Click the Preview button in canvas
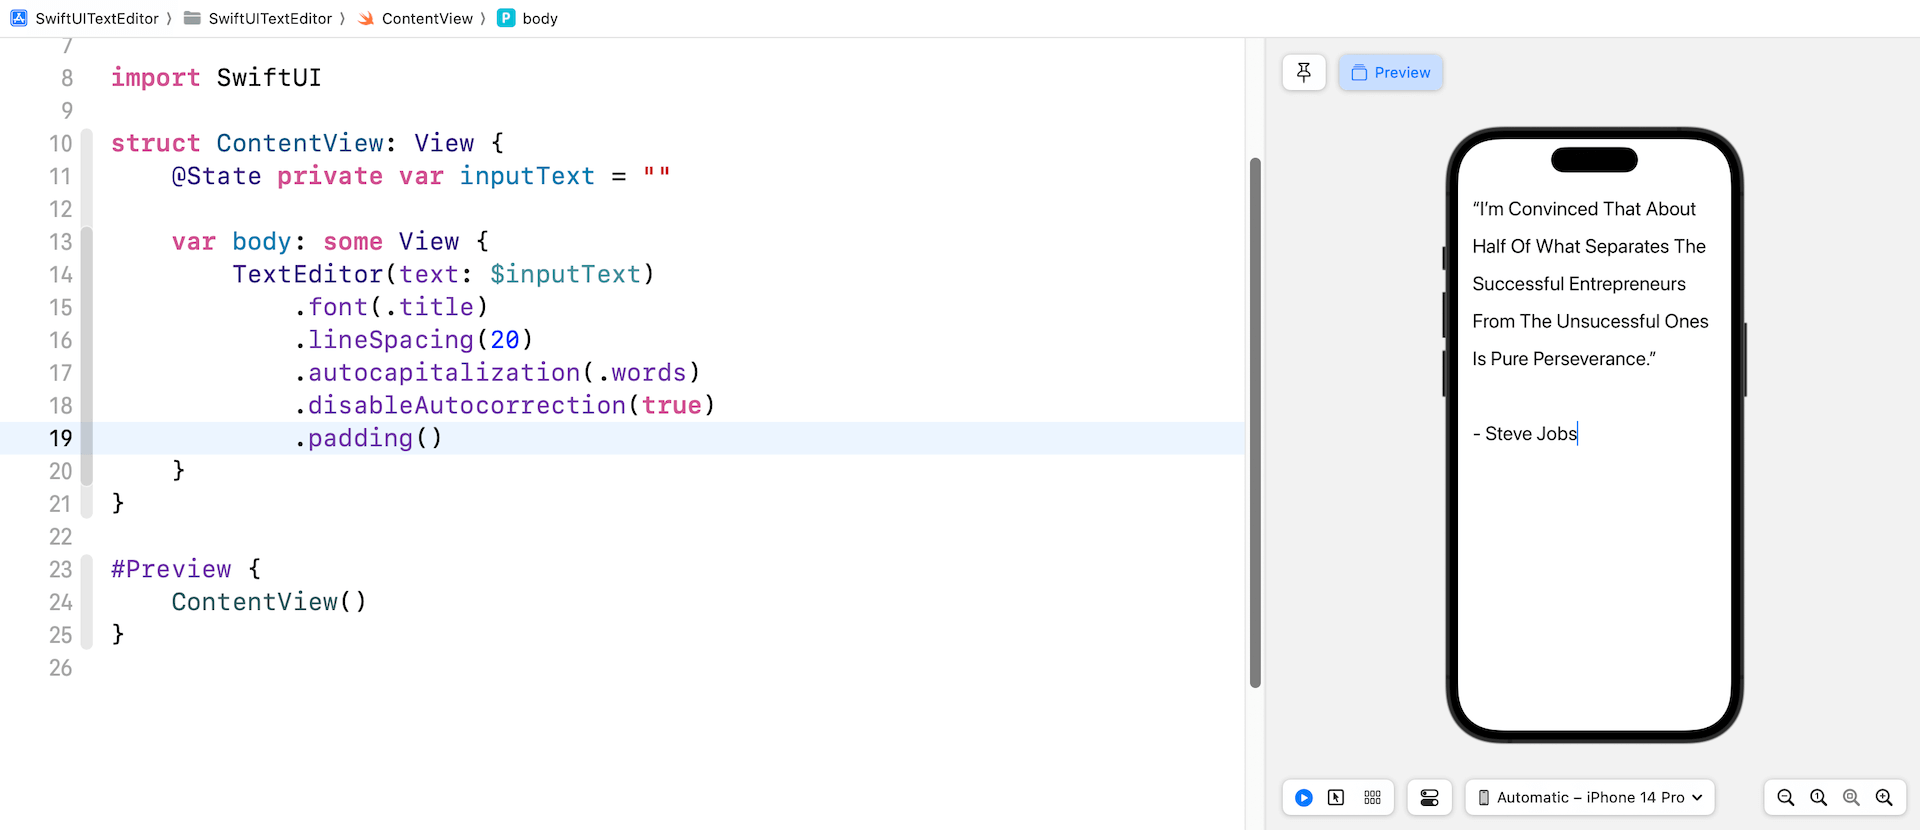The width and height of the screenshot is (1920, 830). click(1390, 72)
